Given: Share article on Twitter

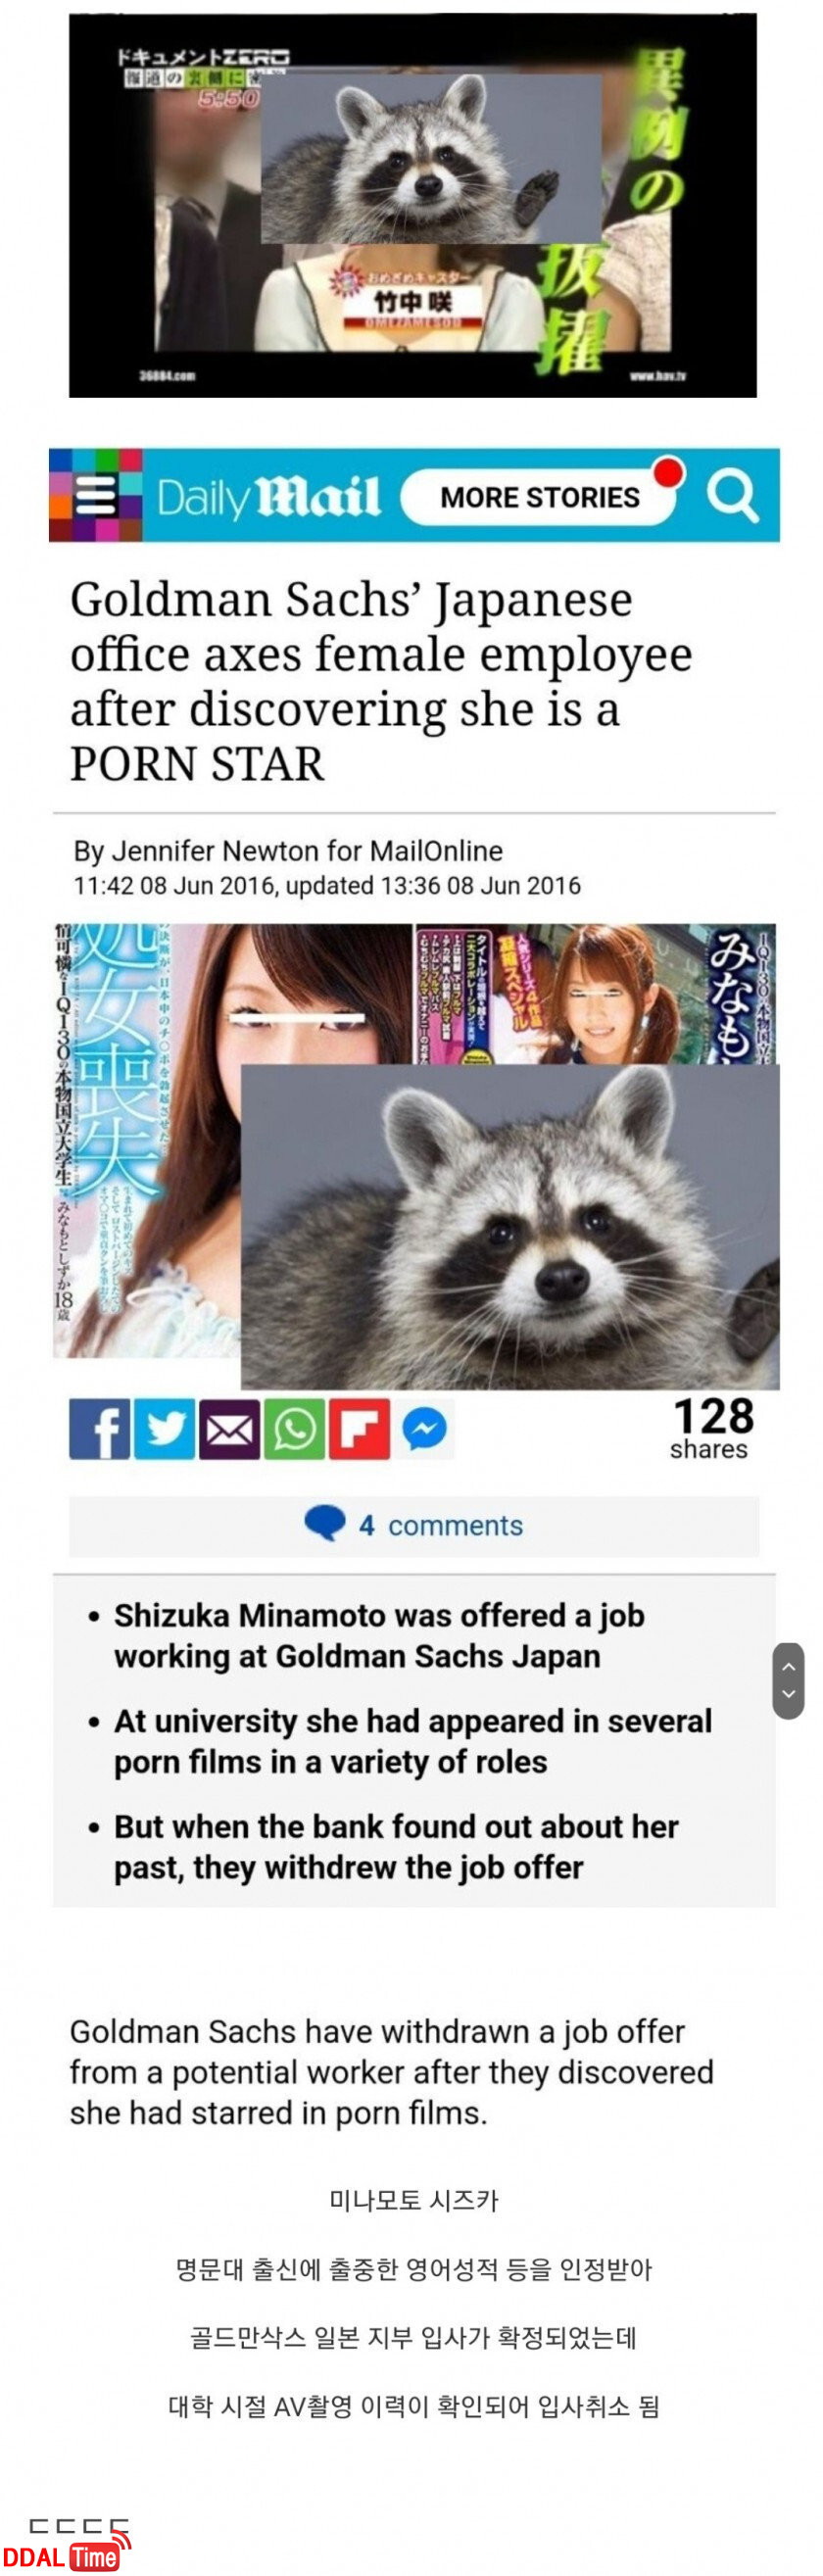Looking at the screenshot, I should (x=164, y=1429).
